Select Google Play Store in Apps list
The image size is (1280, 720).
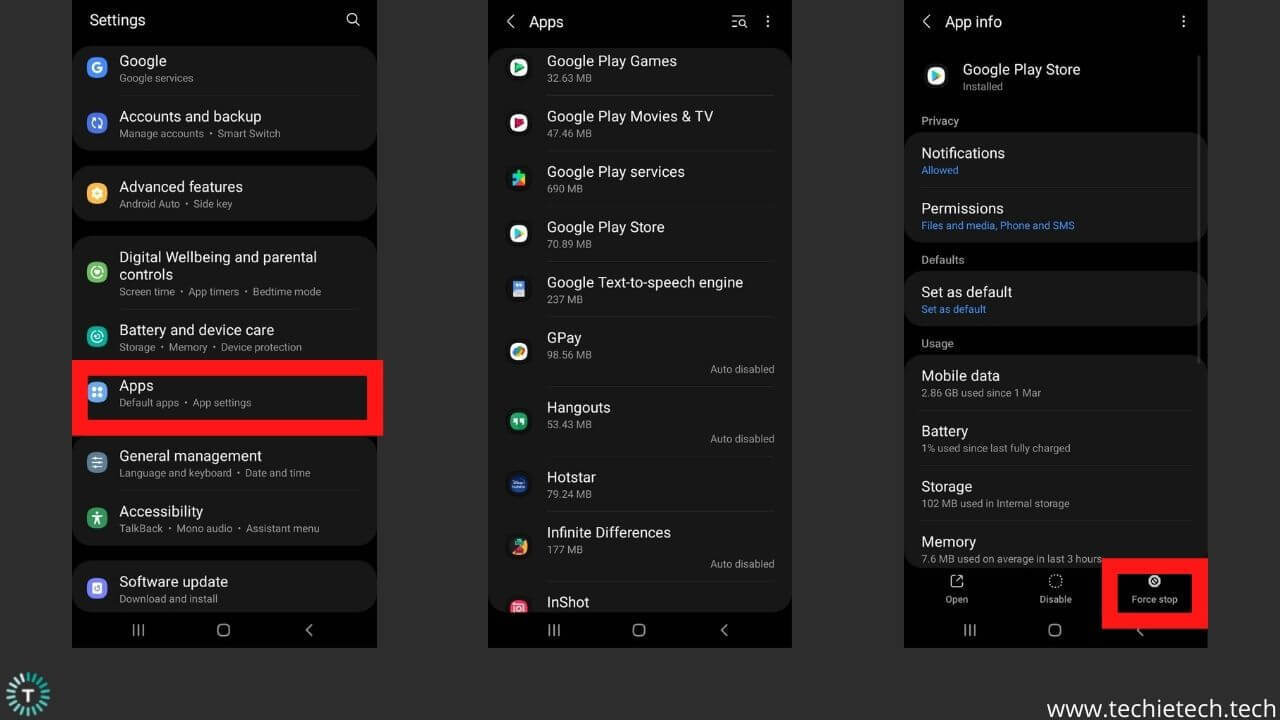[640, 234]
